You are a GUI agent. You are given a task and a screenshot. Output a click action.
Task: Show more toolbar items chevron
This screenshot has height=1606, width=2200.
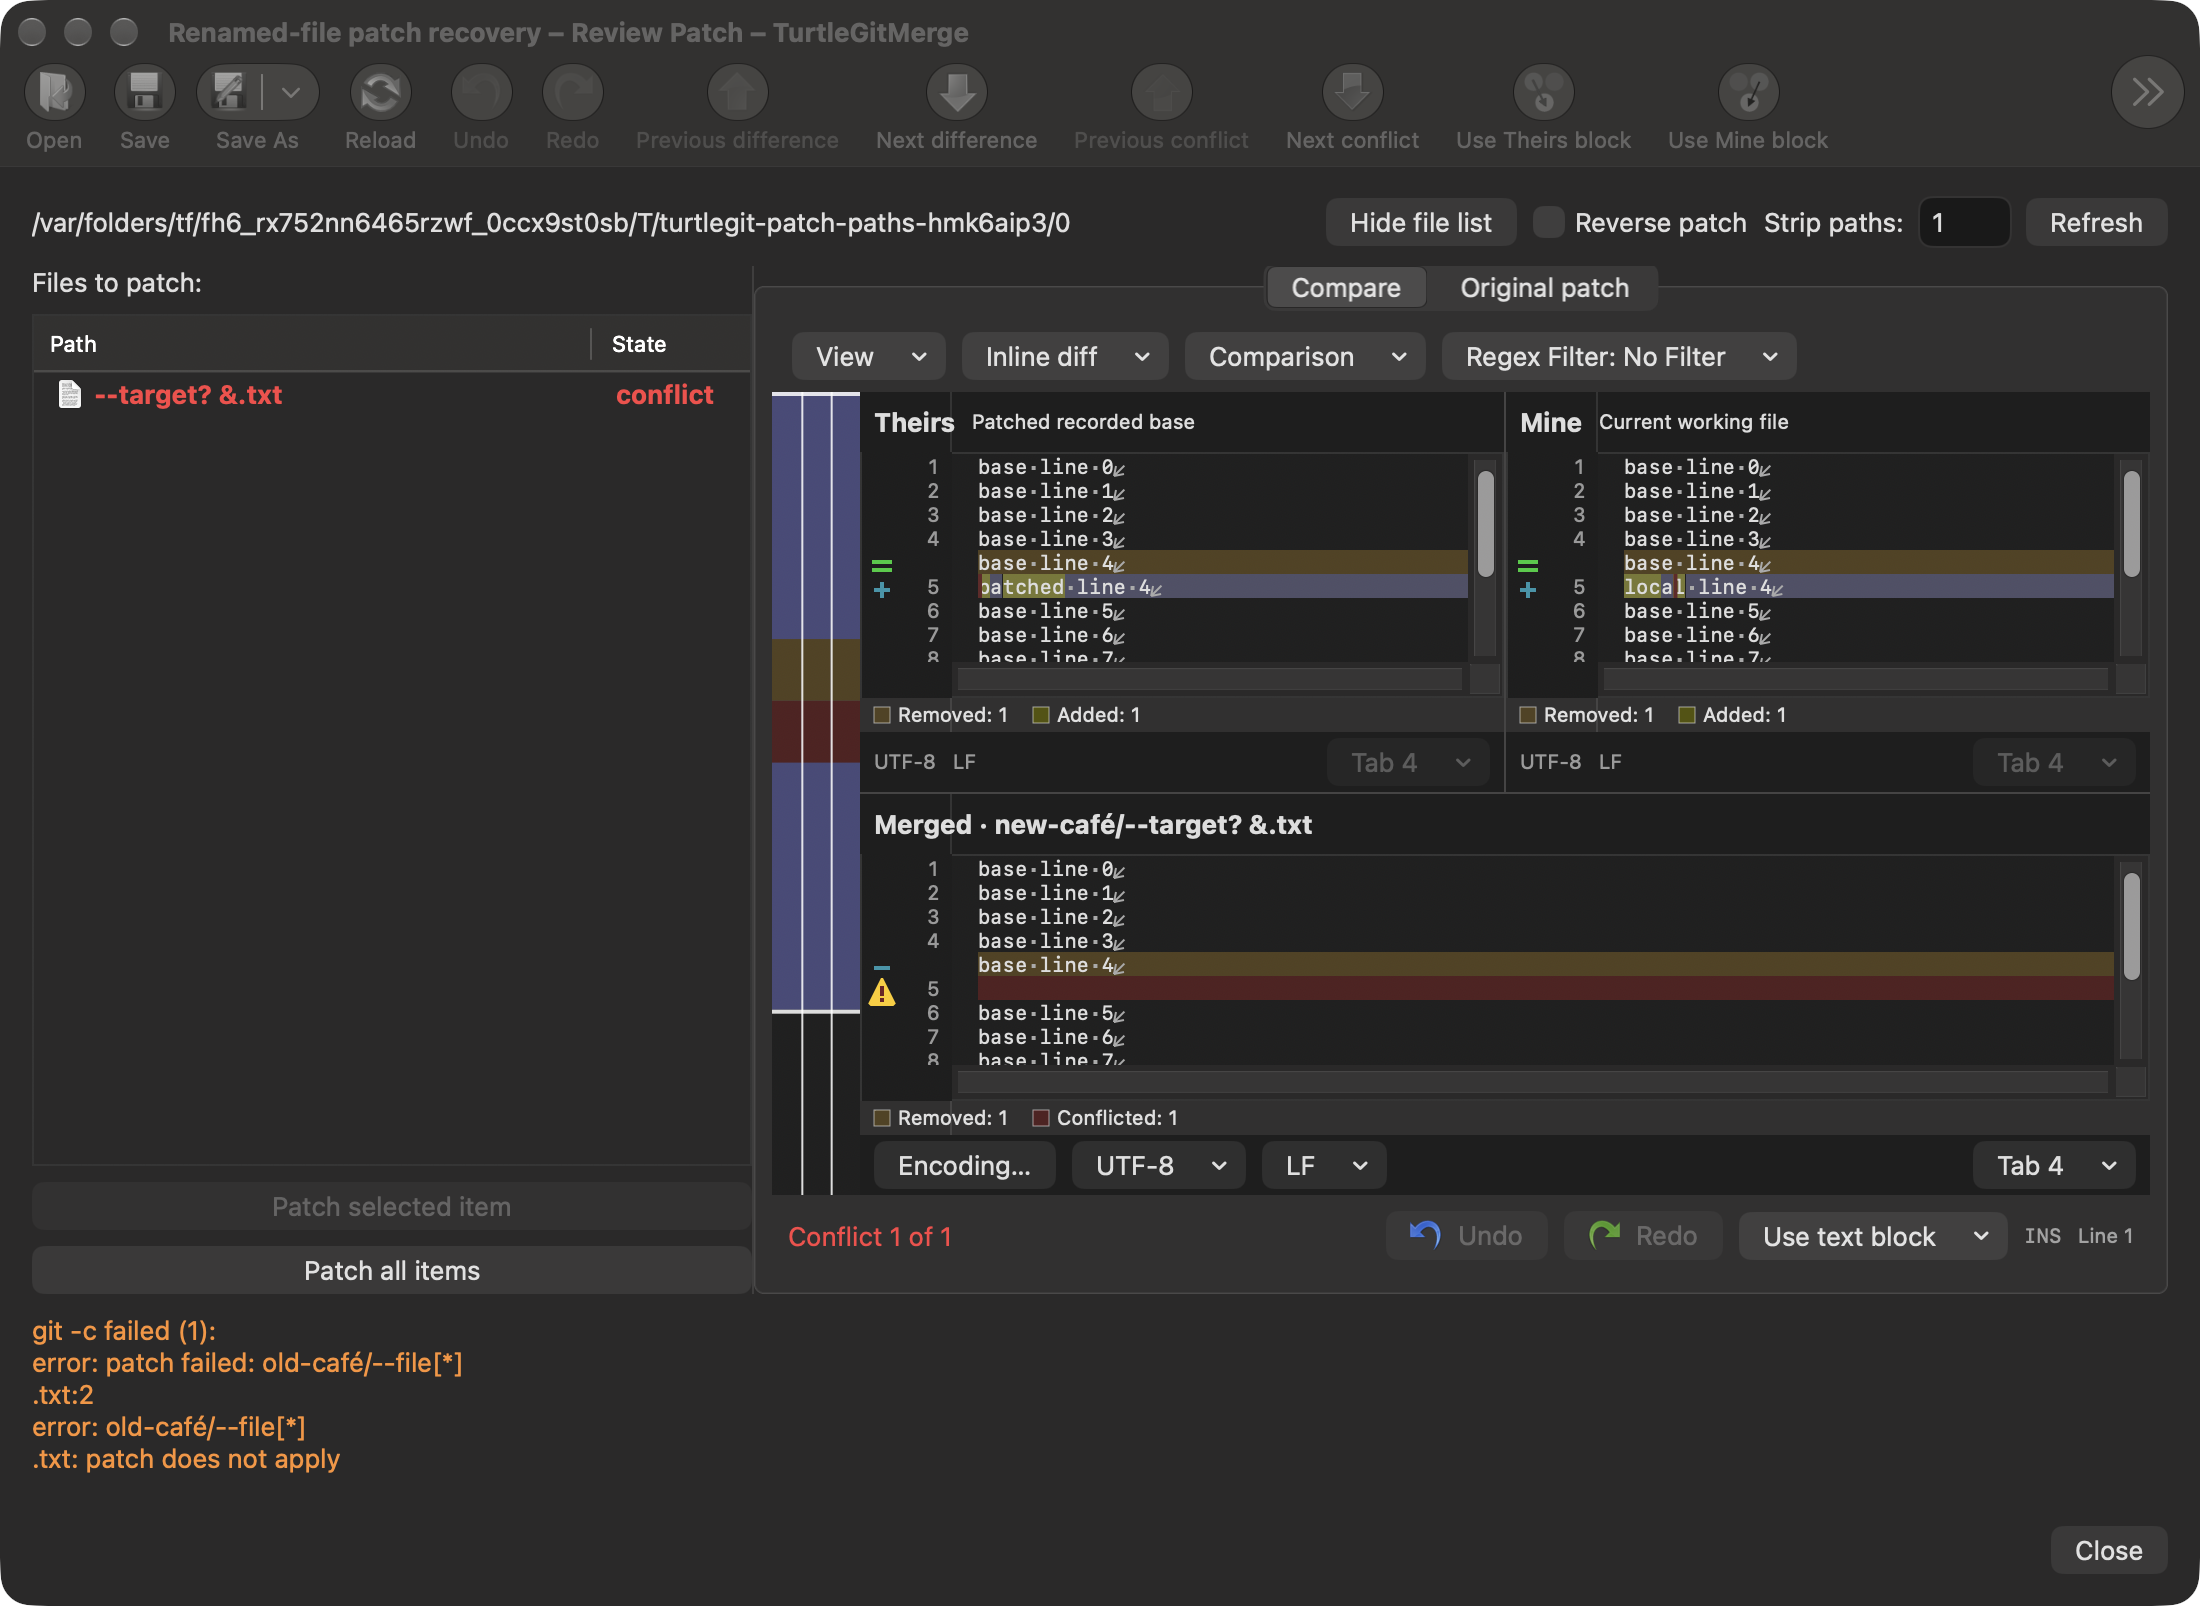(2146, 93)
